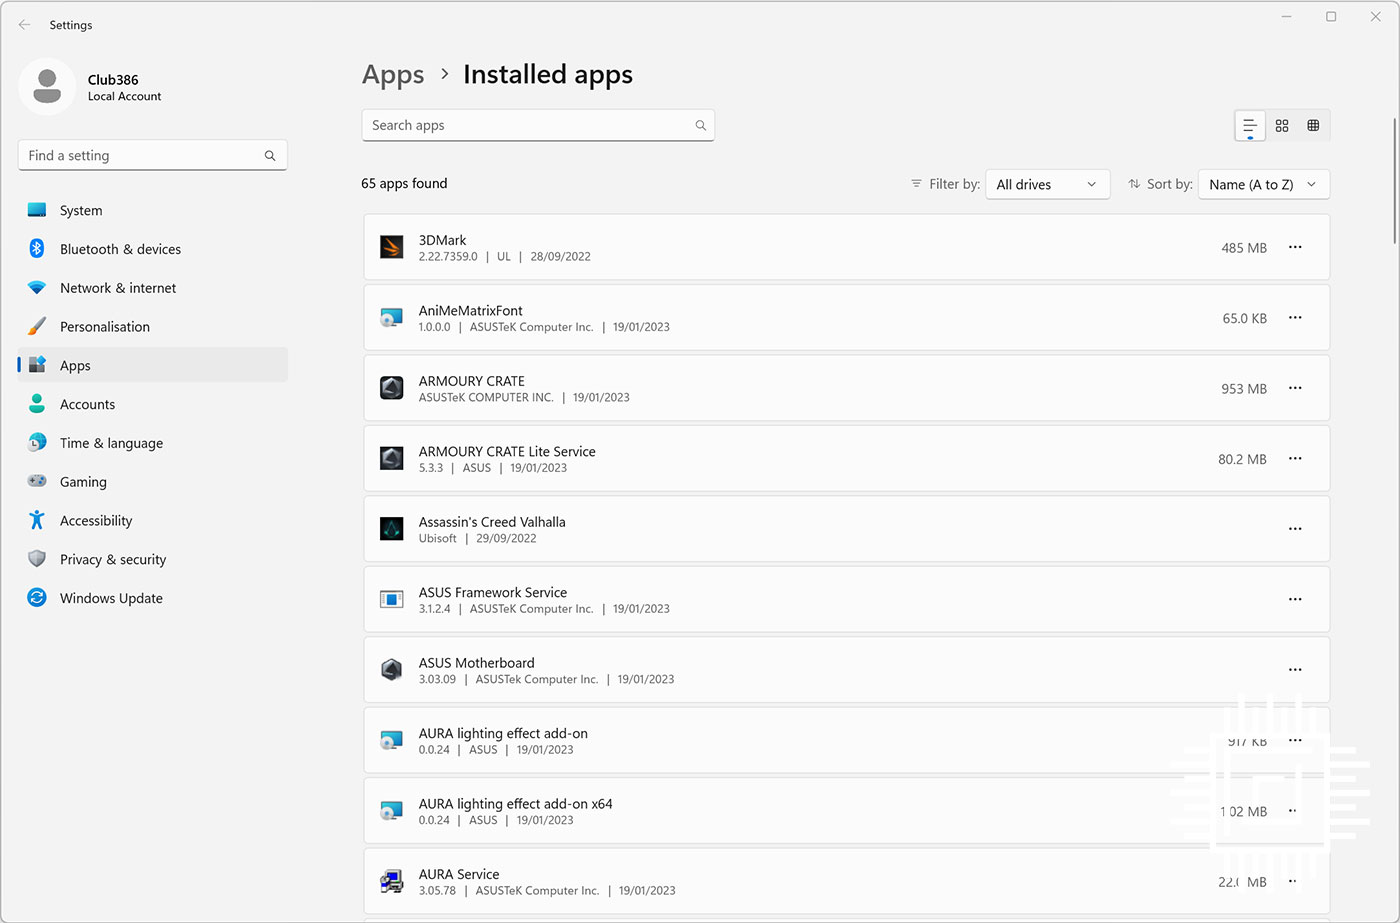Click the ARMOURY CRATE Lite Service name
Screen dimensions: 1400x923
point(507,452)
